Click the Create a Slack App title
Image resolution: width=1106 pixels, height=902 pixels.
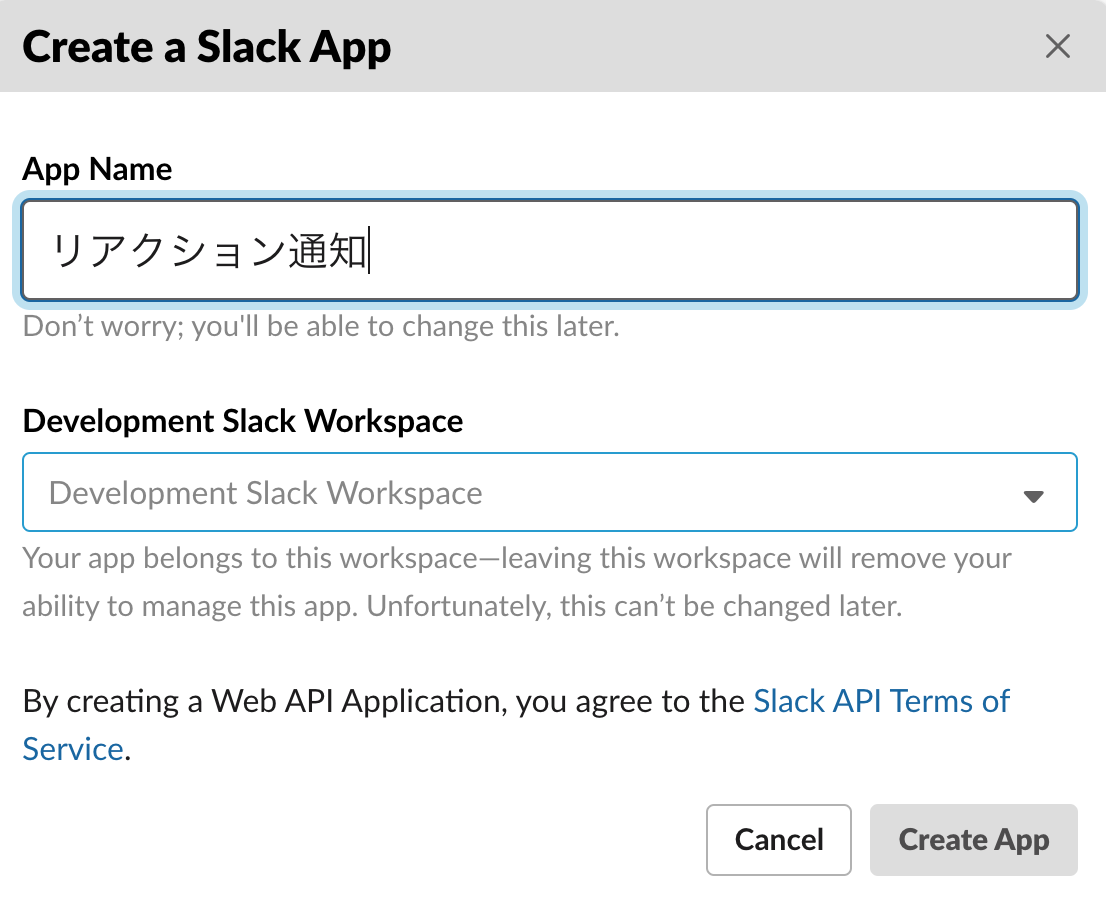coord(207,47)
